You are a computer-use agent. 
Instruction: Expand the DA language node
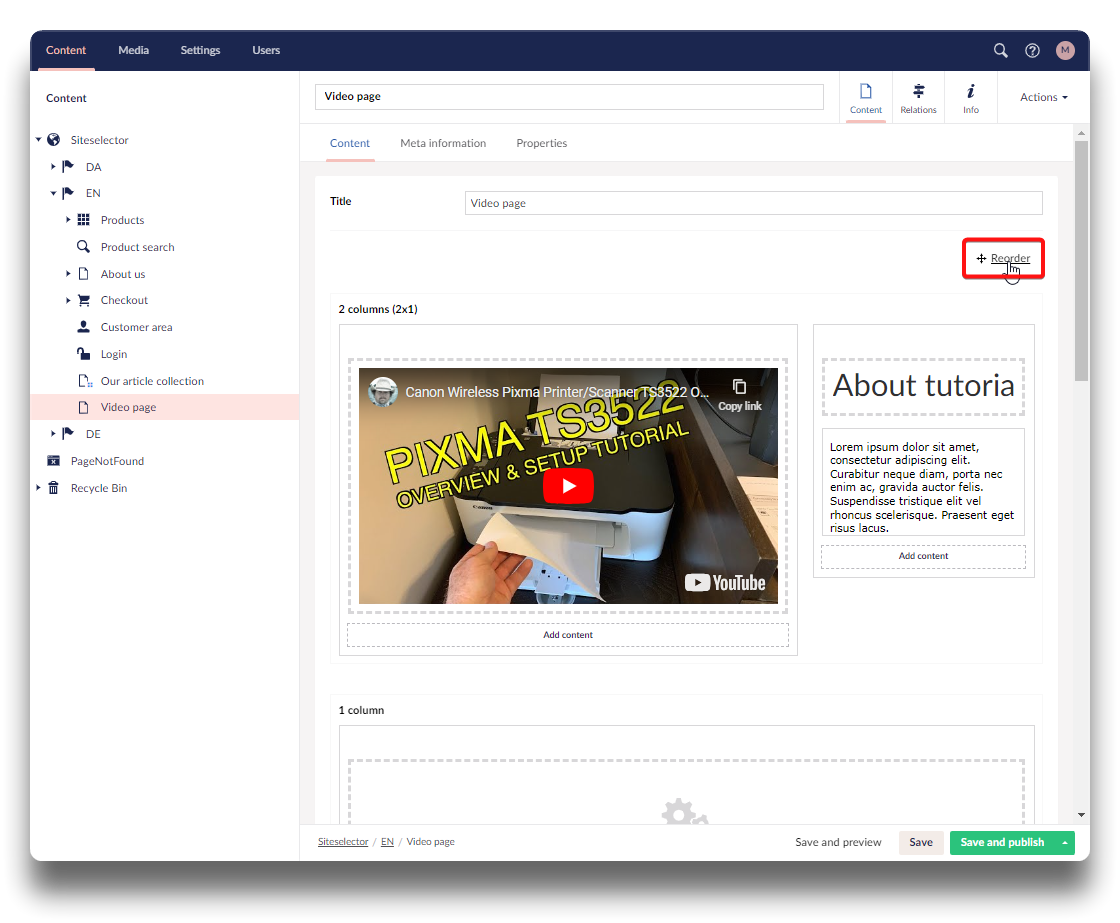53,167
